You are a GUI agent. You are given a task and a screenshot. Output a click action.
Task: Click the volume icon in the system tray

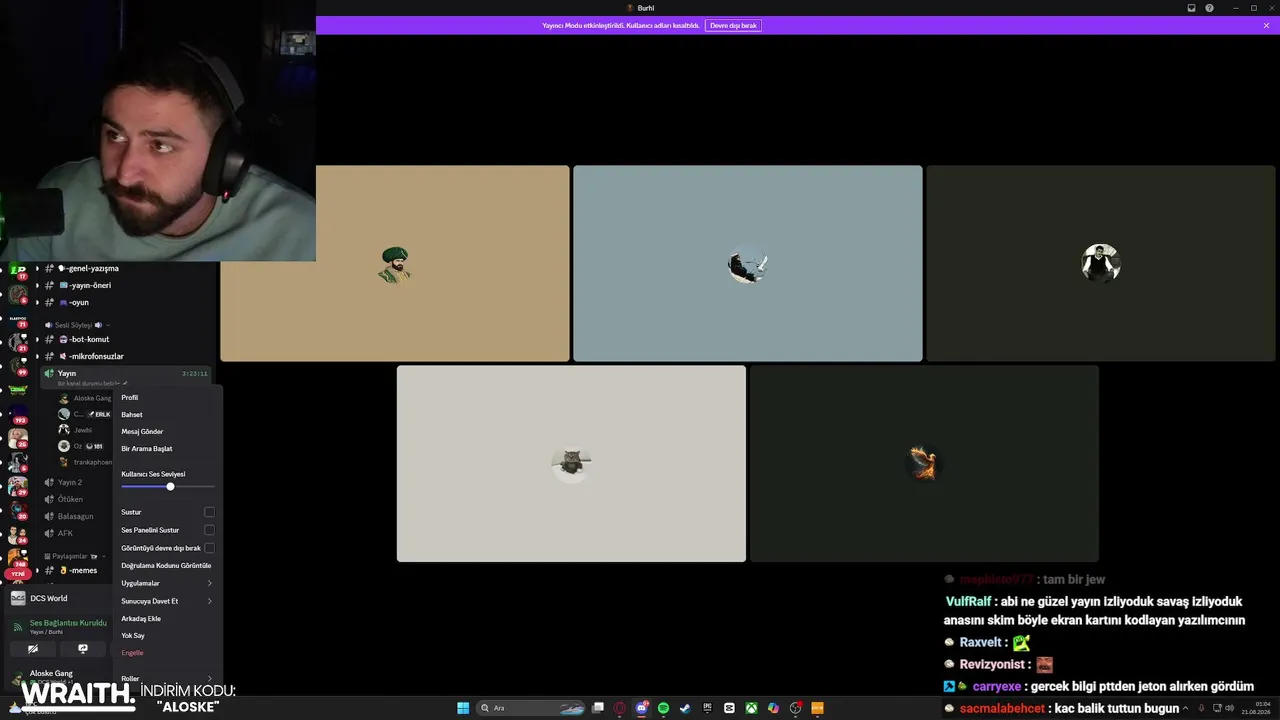(1230, 708)
